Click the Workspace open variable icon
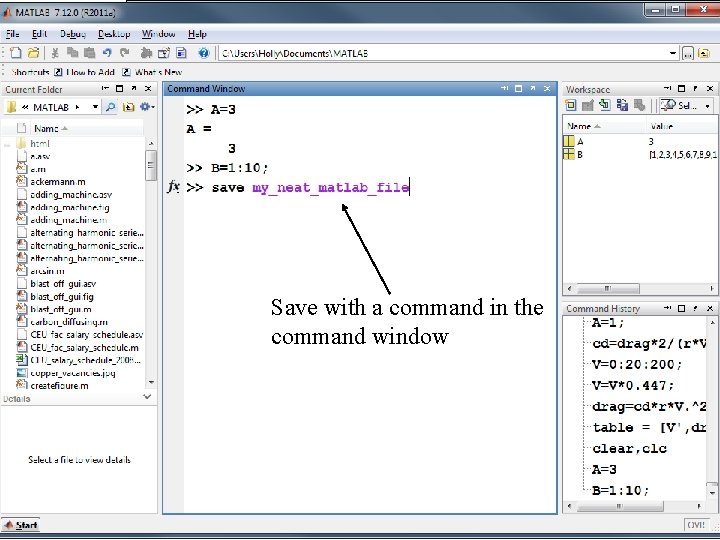The height and width of the screenshot is (540, 720). [588, 105]
